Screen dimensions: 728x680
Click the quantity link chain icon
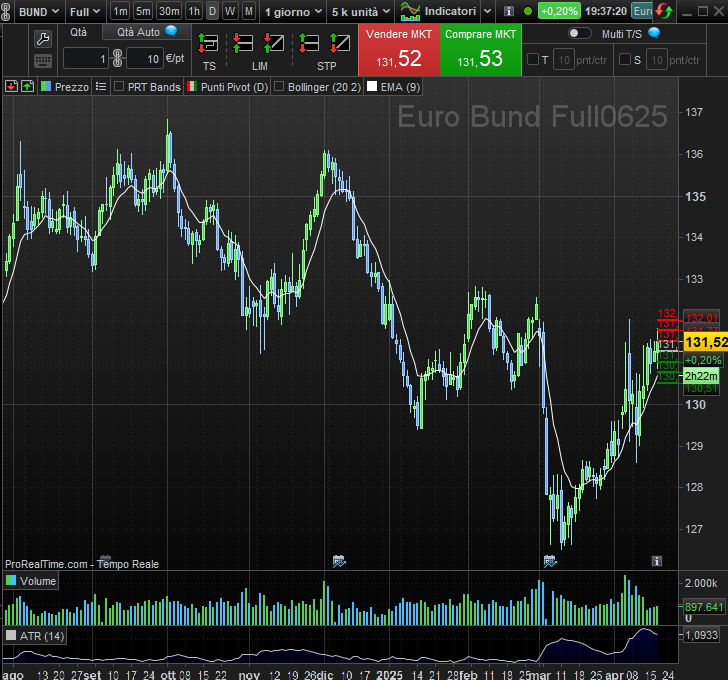pyautogui.click(x=116, y=59)
